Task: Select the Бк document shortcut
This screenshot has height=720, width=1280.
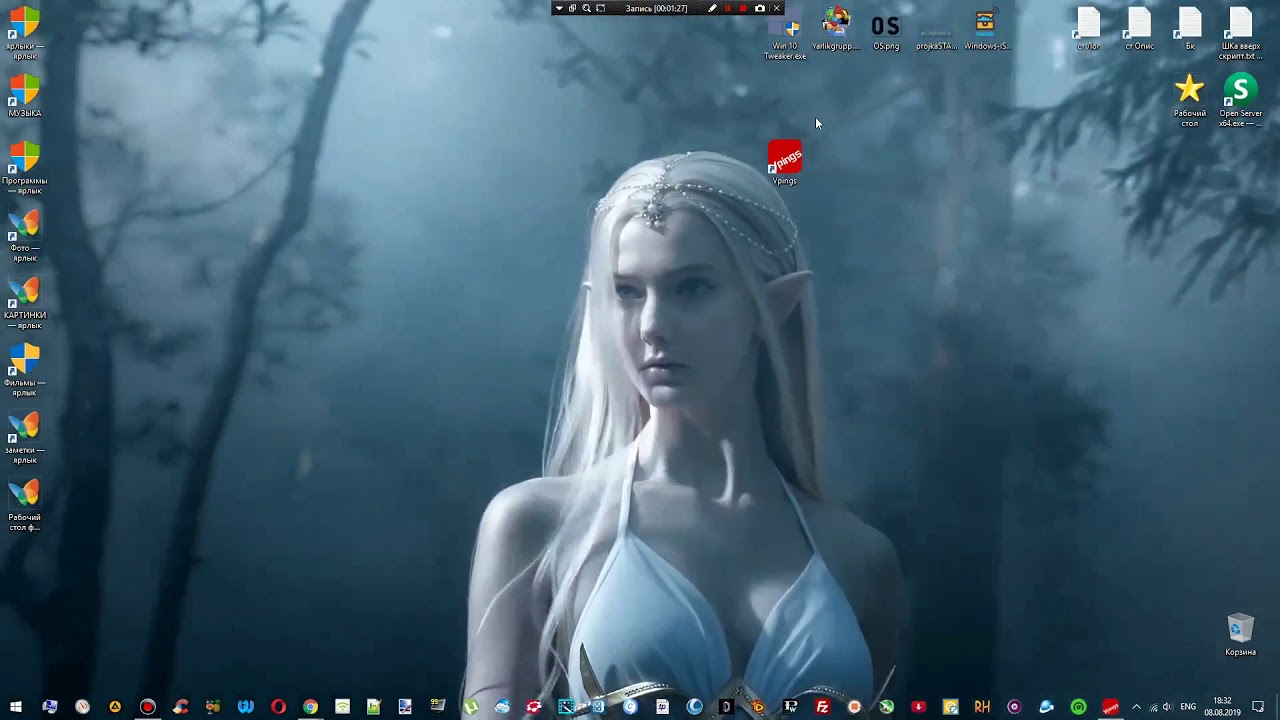Action: 1190,29
